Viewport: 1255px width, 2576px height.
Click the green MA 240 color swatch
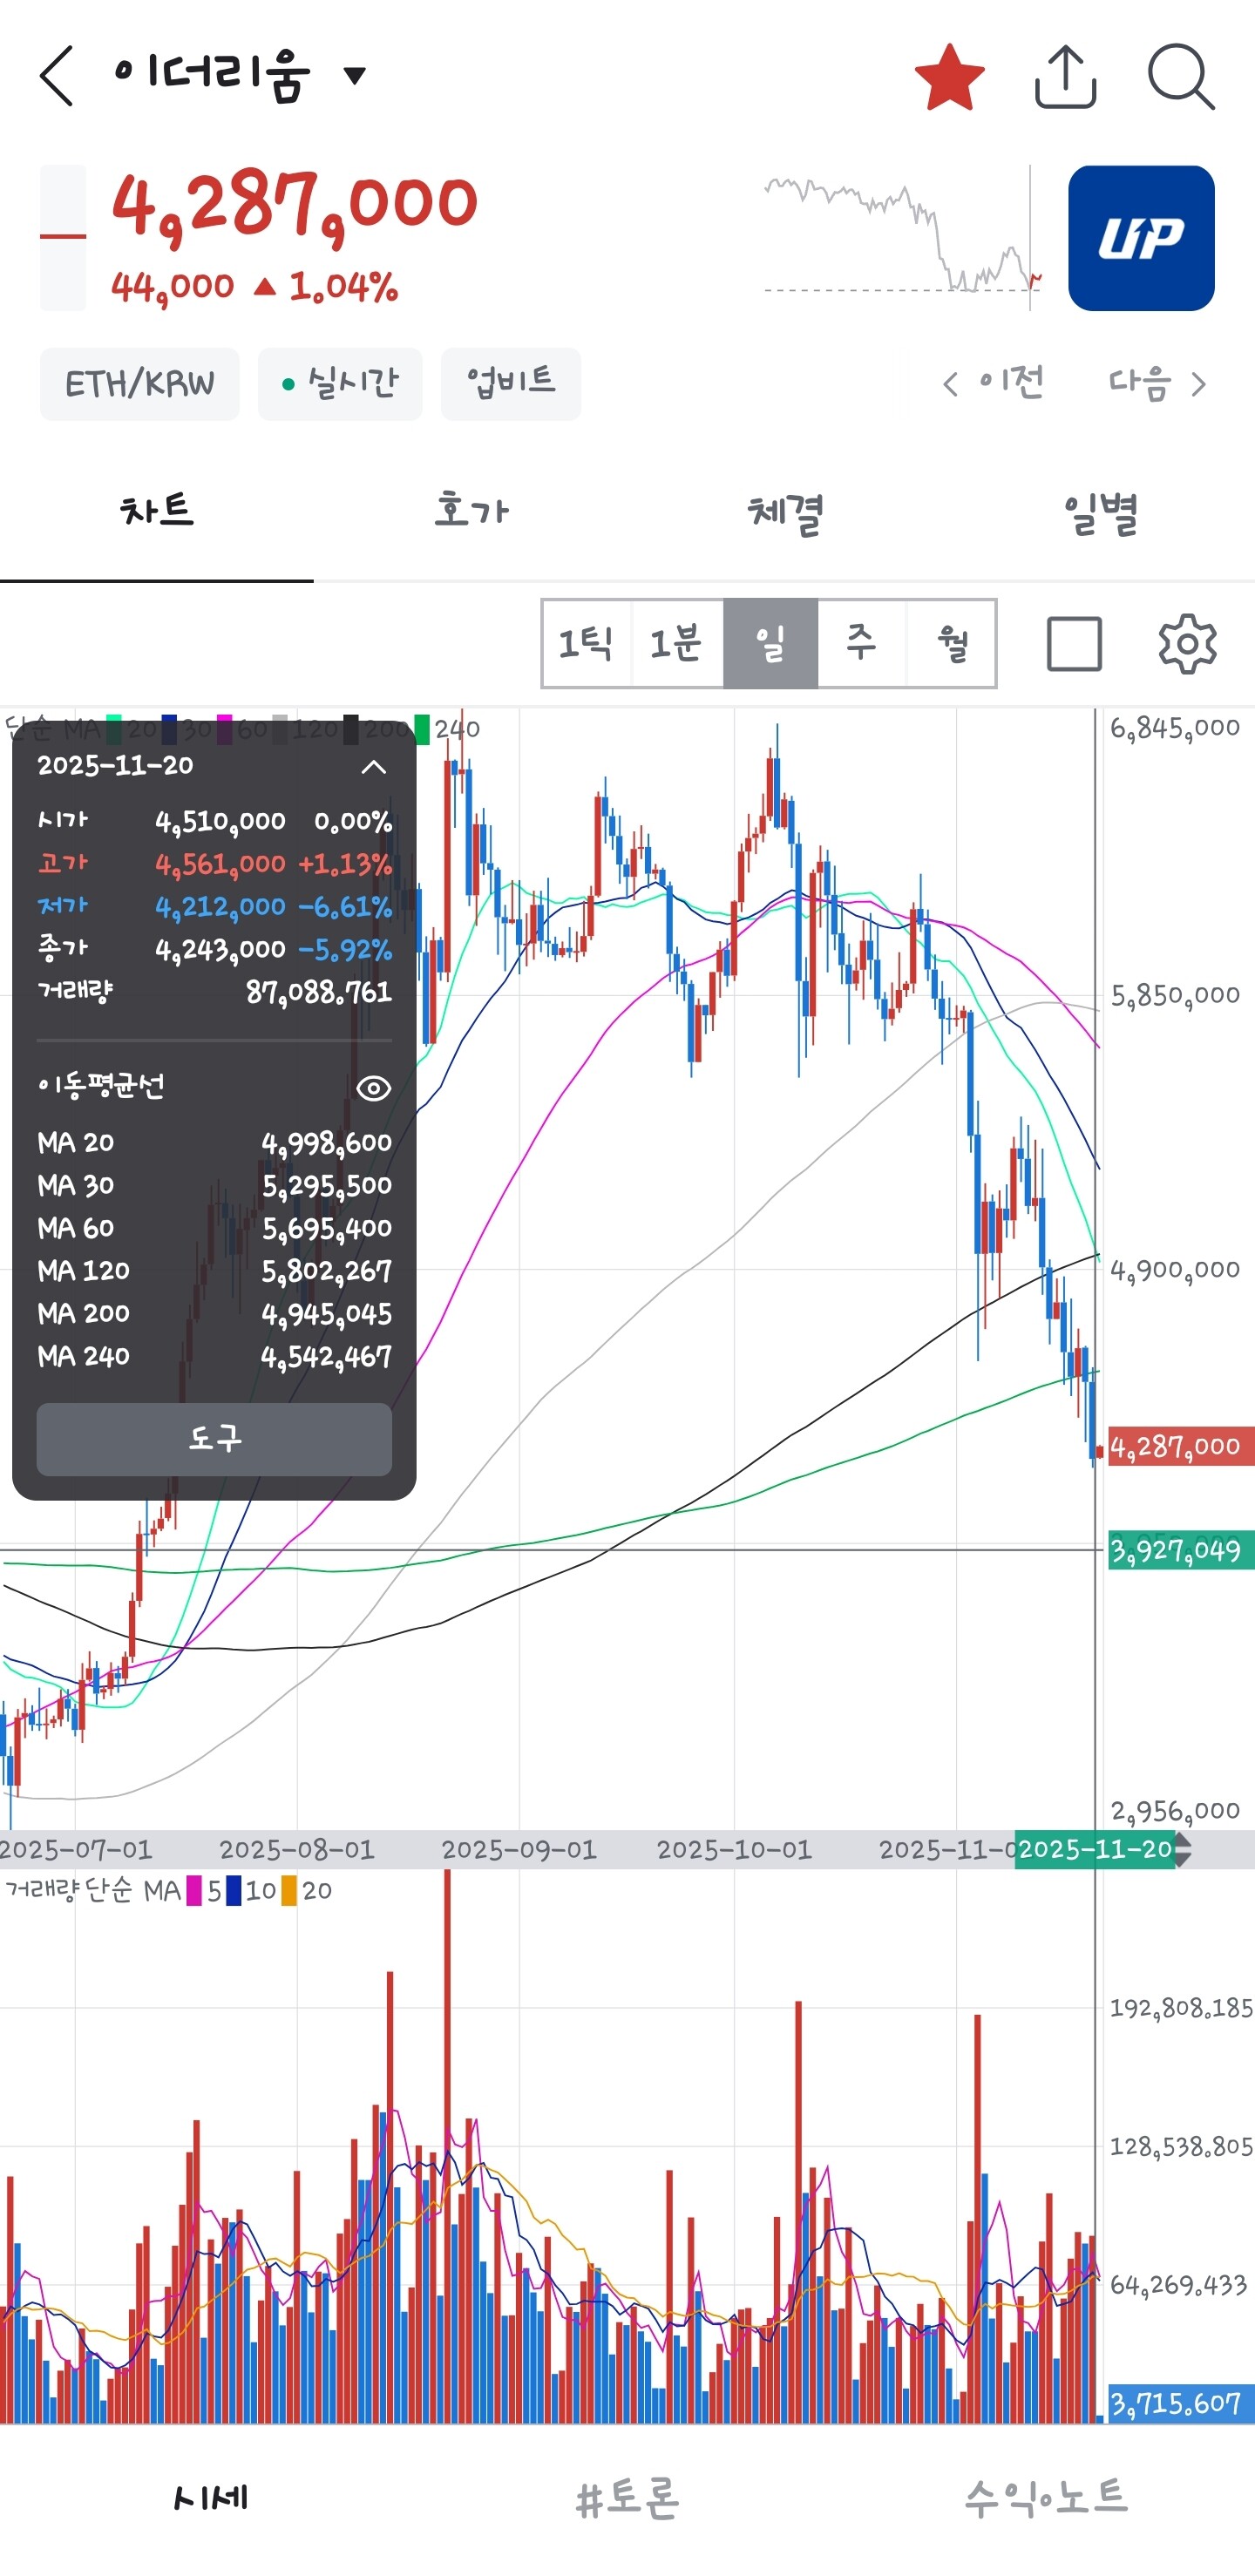coord(422,729)
